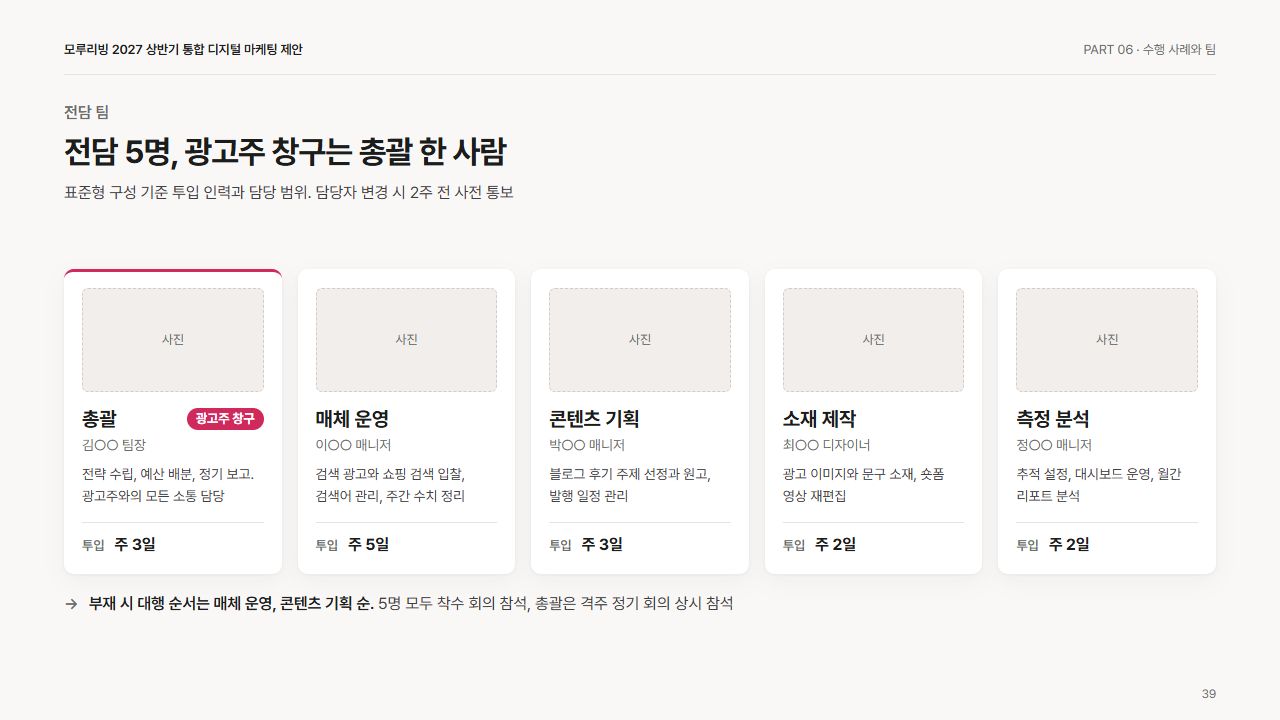The width and height of the screenshot is (1280, 720).
Task: Click the photo placeholder in the 소재 제작 card
Action: click(x=873, y=340)
